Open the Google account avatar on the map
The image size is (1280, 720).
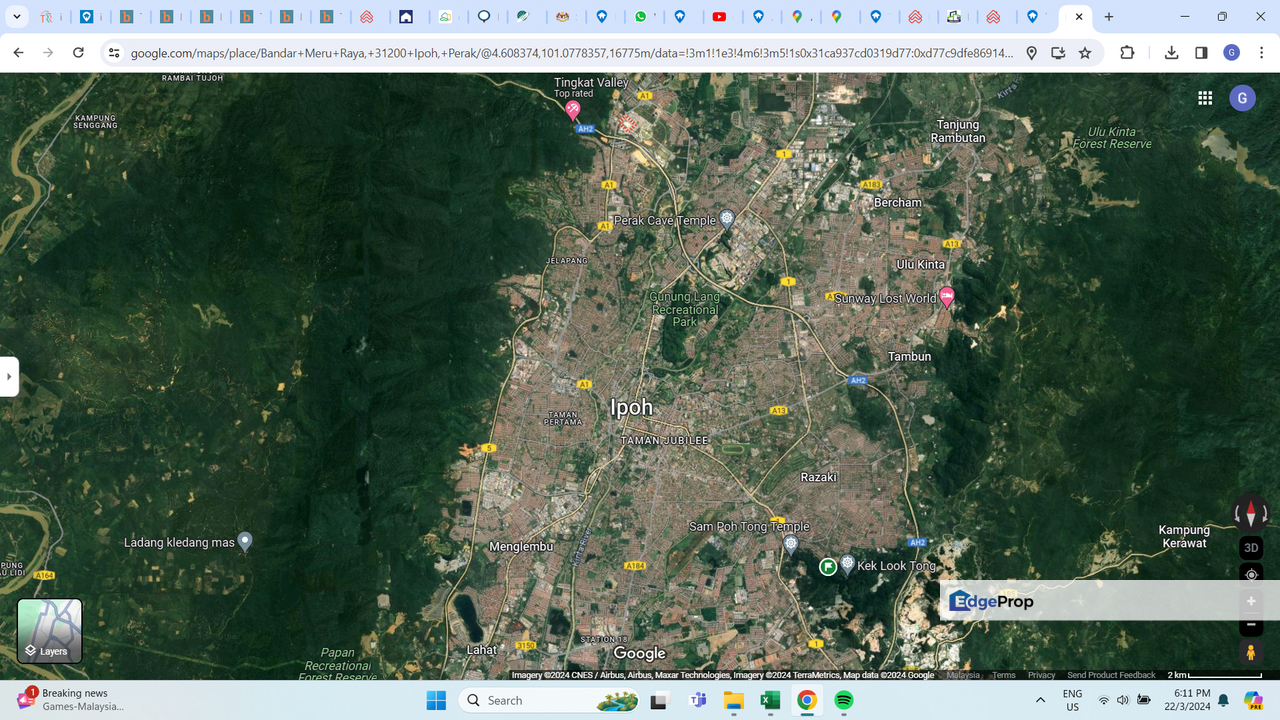pos(1242,97)
